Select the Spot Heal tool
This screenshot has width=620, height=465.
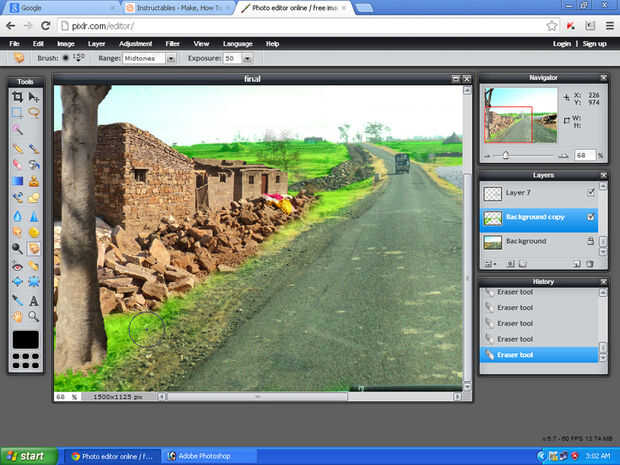[34, 267]
